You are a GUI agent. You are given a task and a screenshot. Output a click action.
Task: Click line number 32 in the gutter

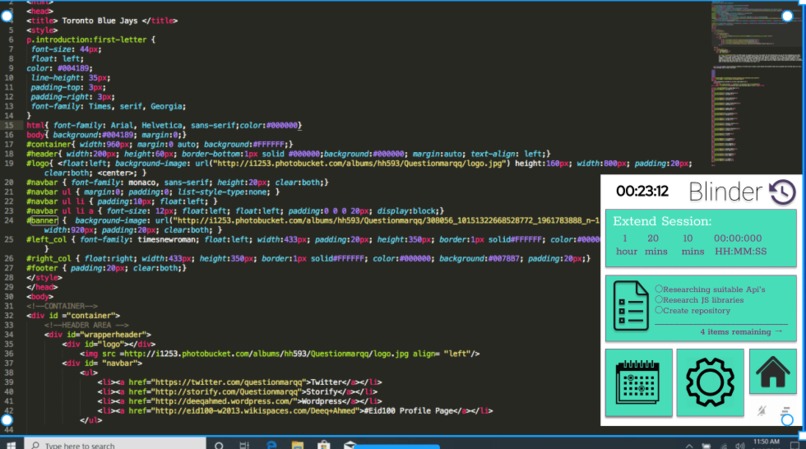click(x=9, y=315)
